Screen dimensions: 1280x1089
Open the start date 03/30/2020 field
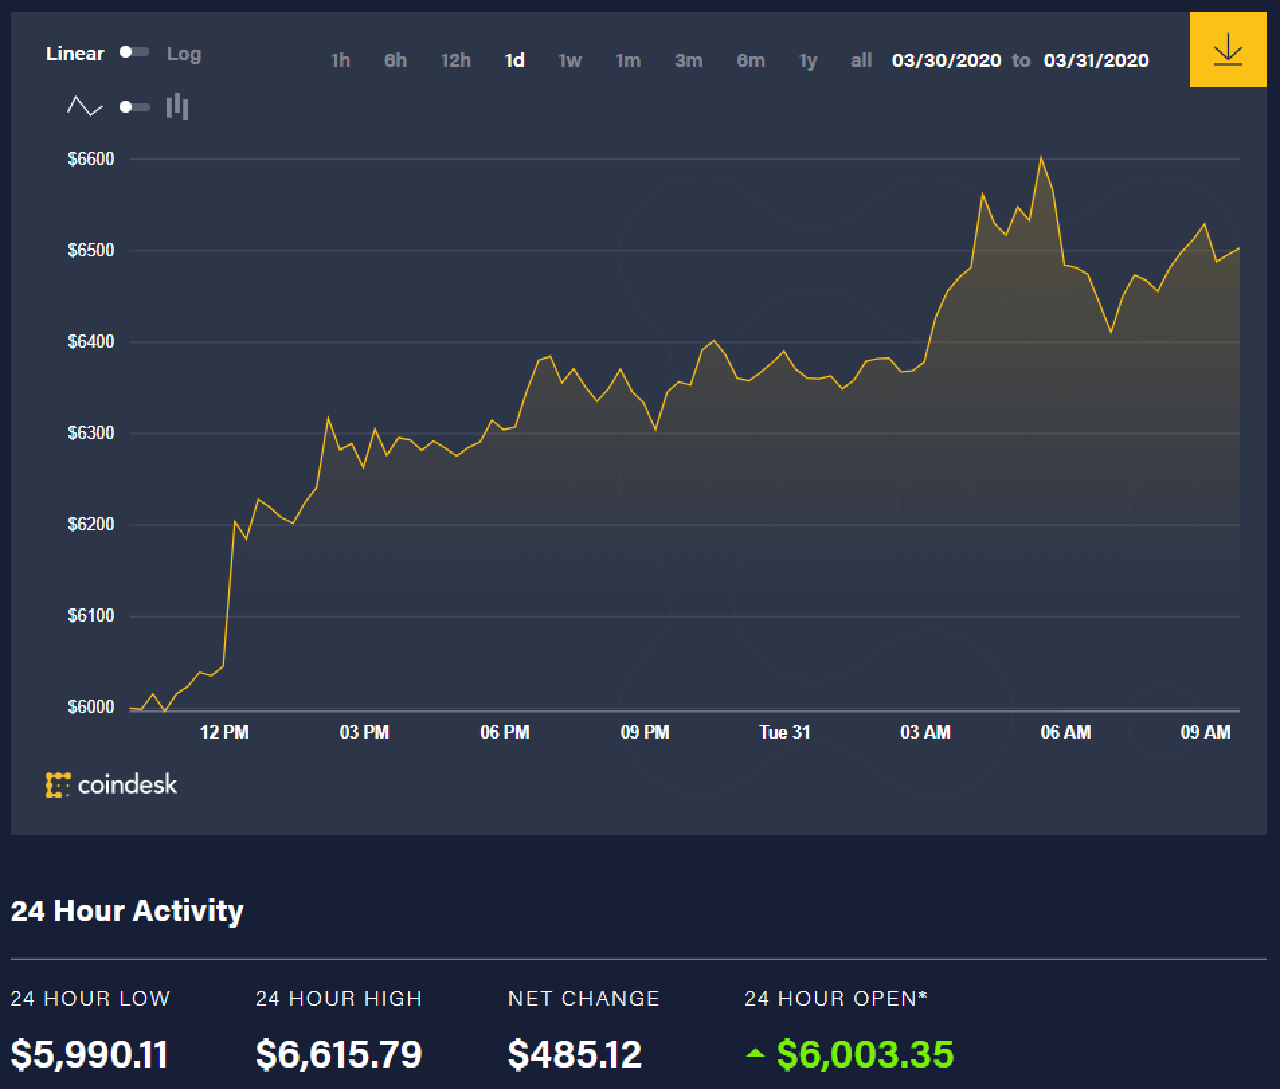point(947,61)
